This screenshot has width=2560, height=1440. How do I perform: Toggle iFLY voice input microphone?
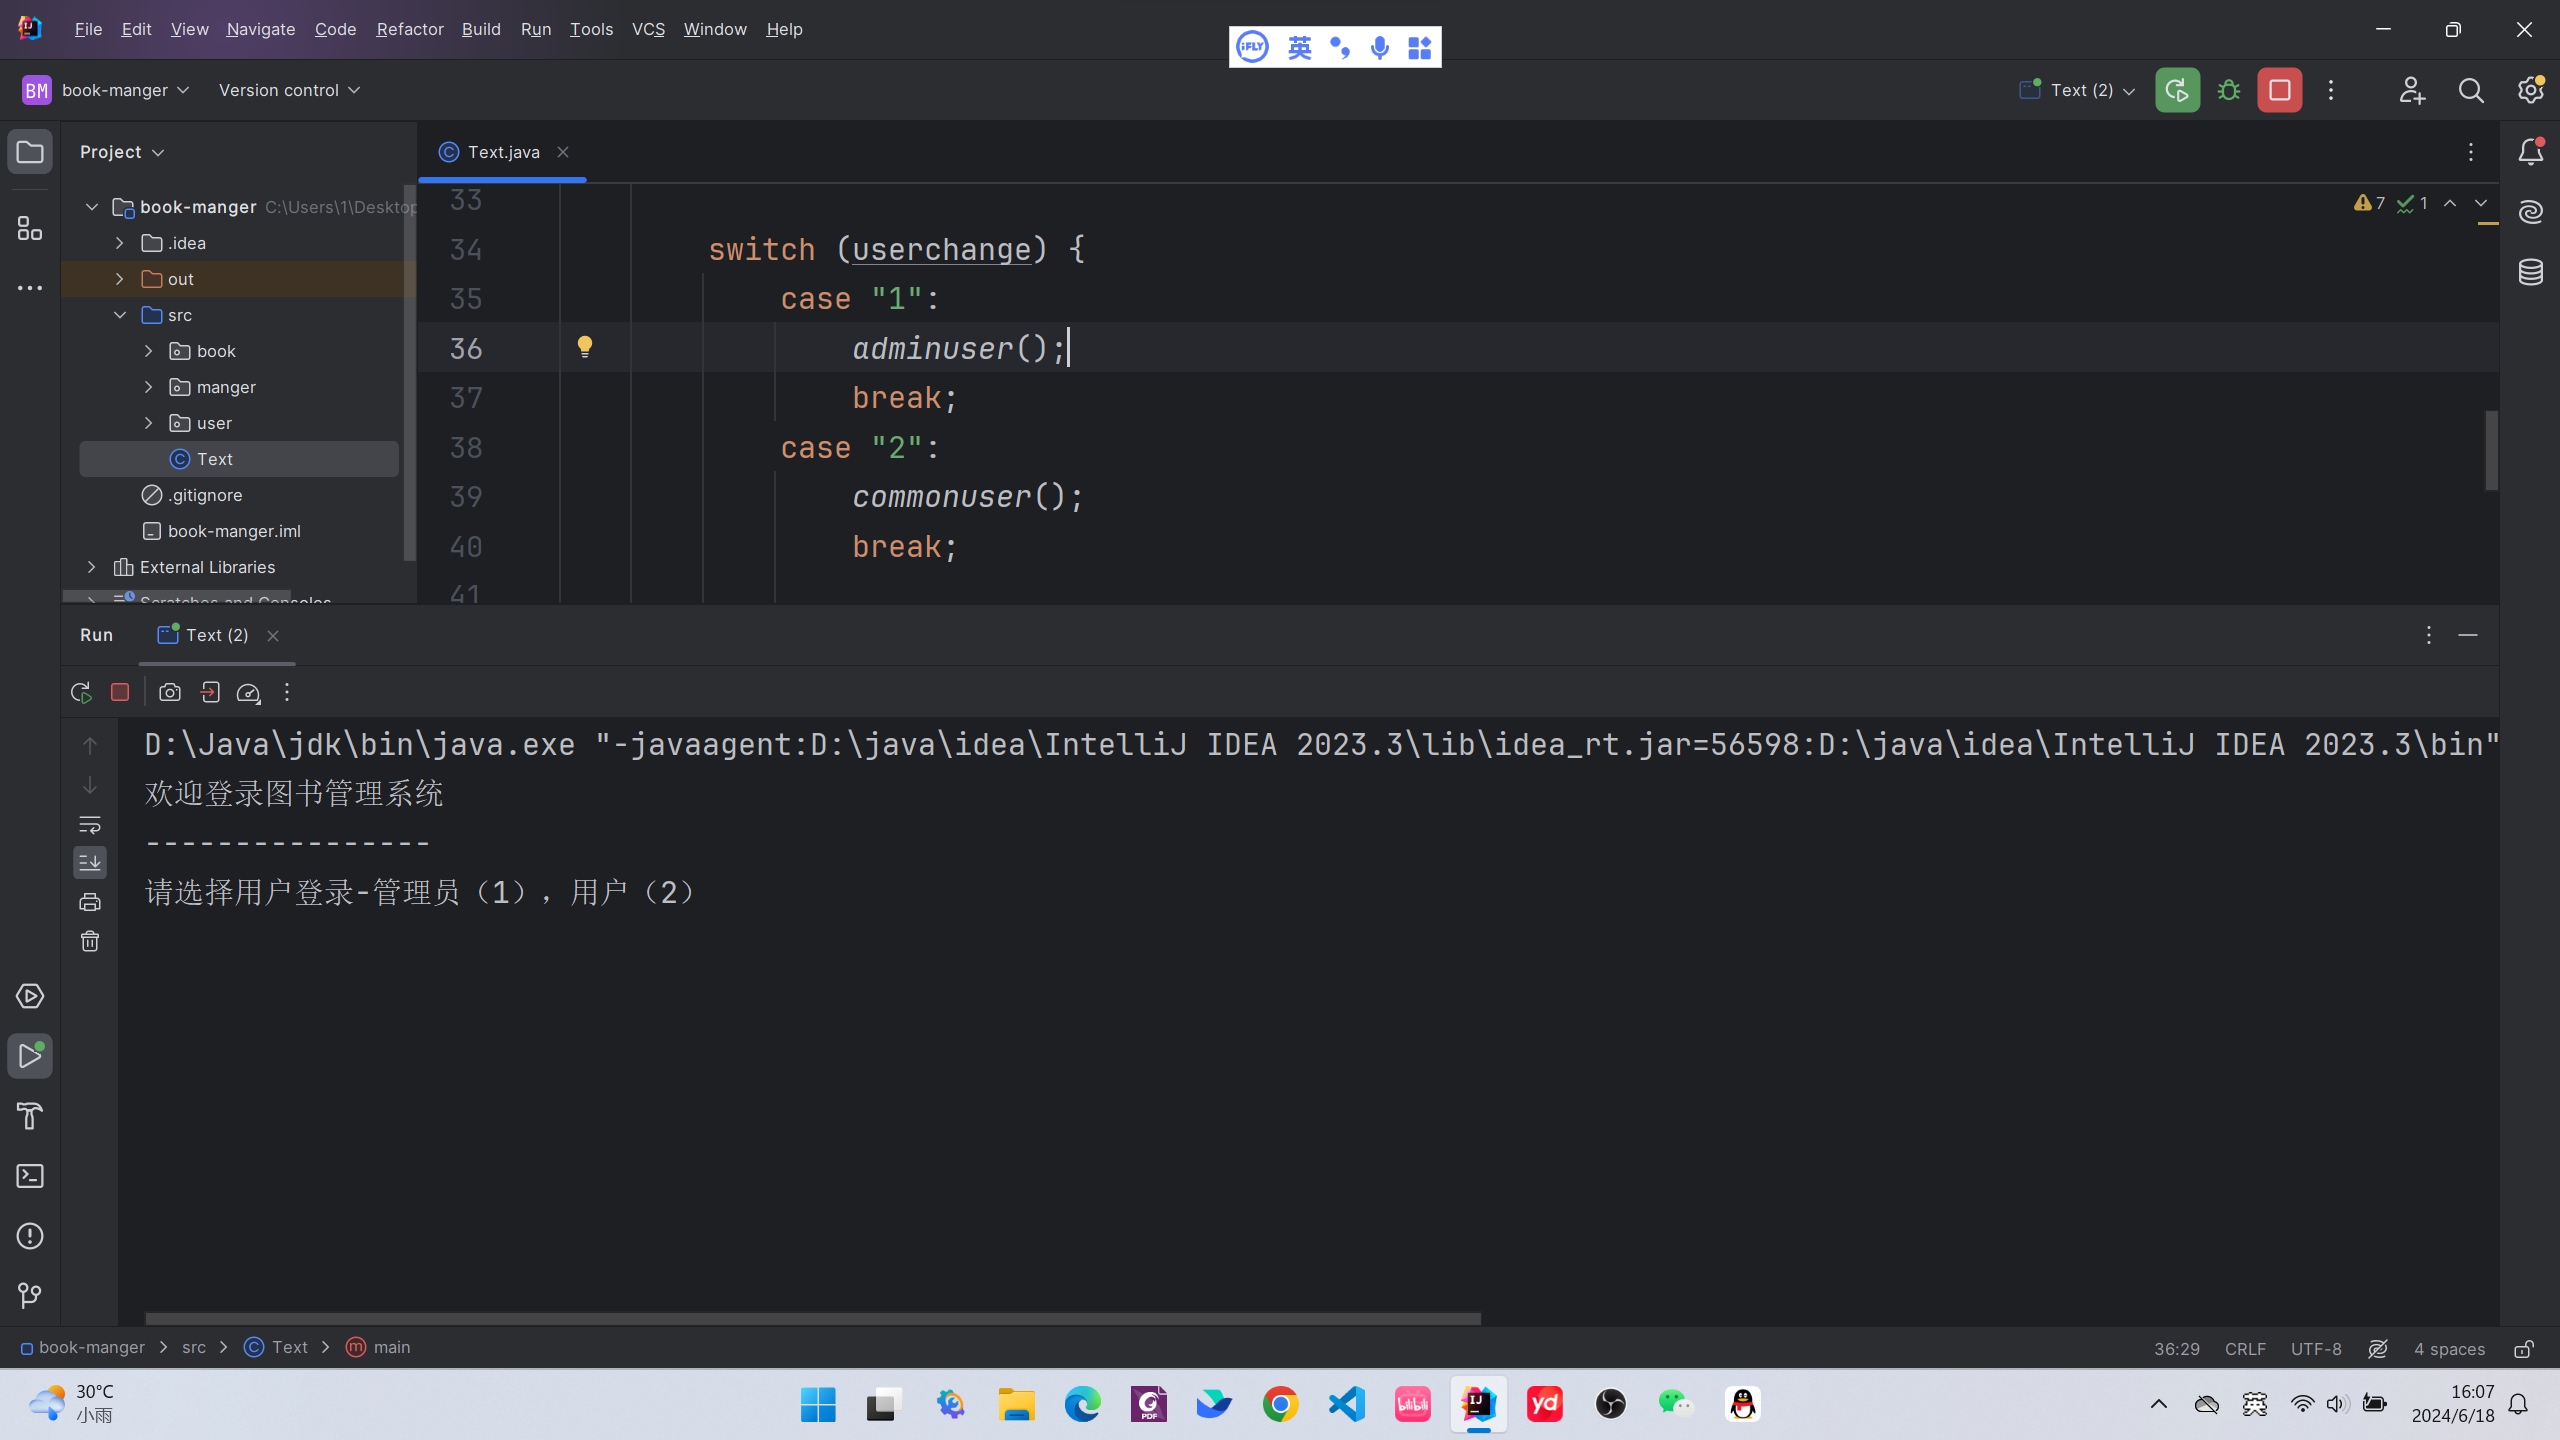[1380, 47]
